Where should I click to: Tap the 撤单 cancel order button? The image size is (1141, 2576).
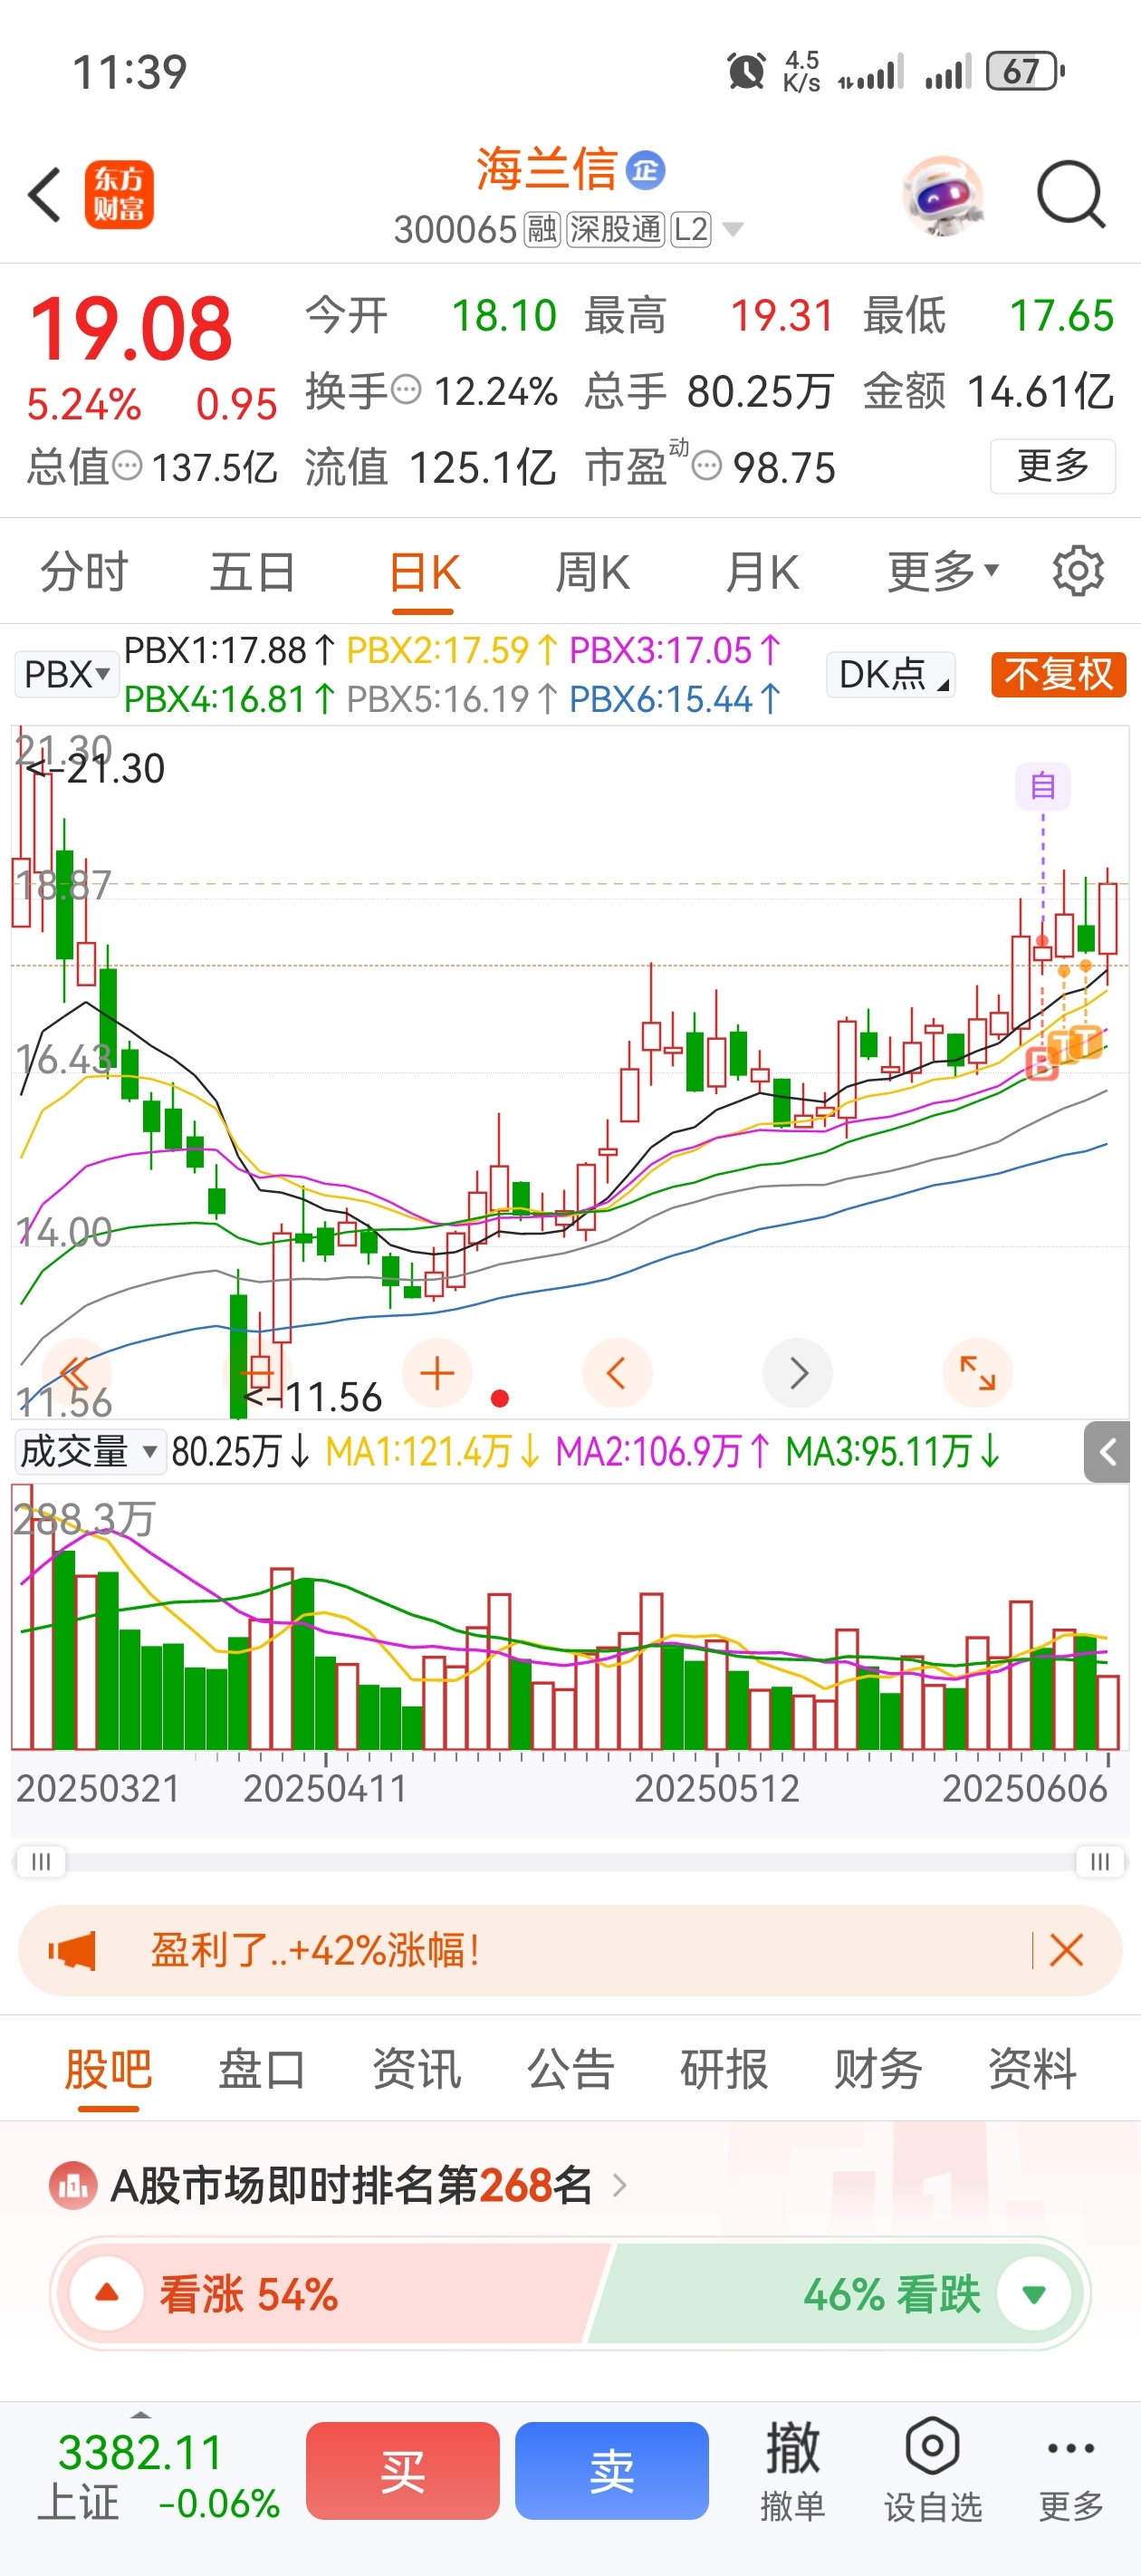[793, 2470]
